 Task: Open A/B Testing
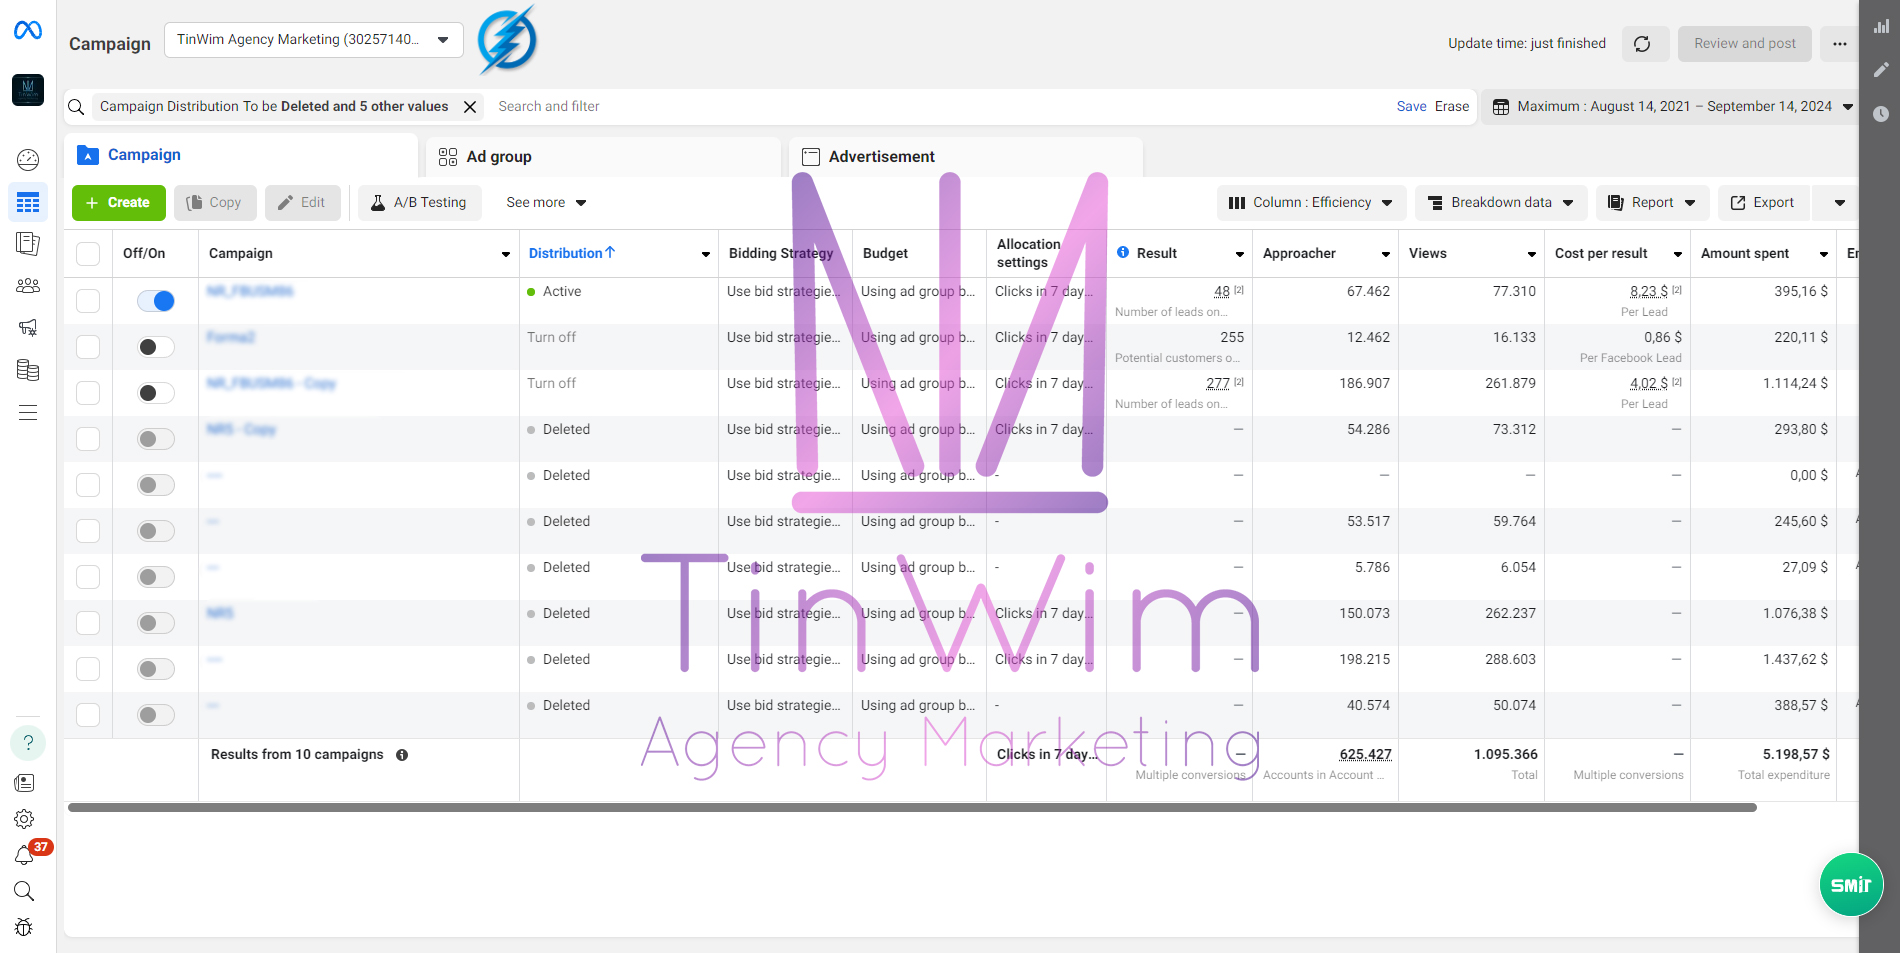419,203
